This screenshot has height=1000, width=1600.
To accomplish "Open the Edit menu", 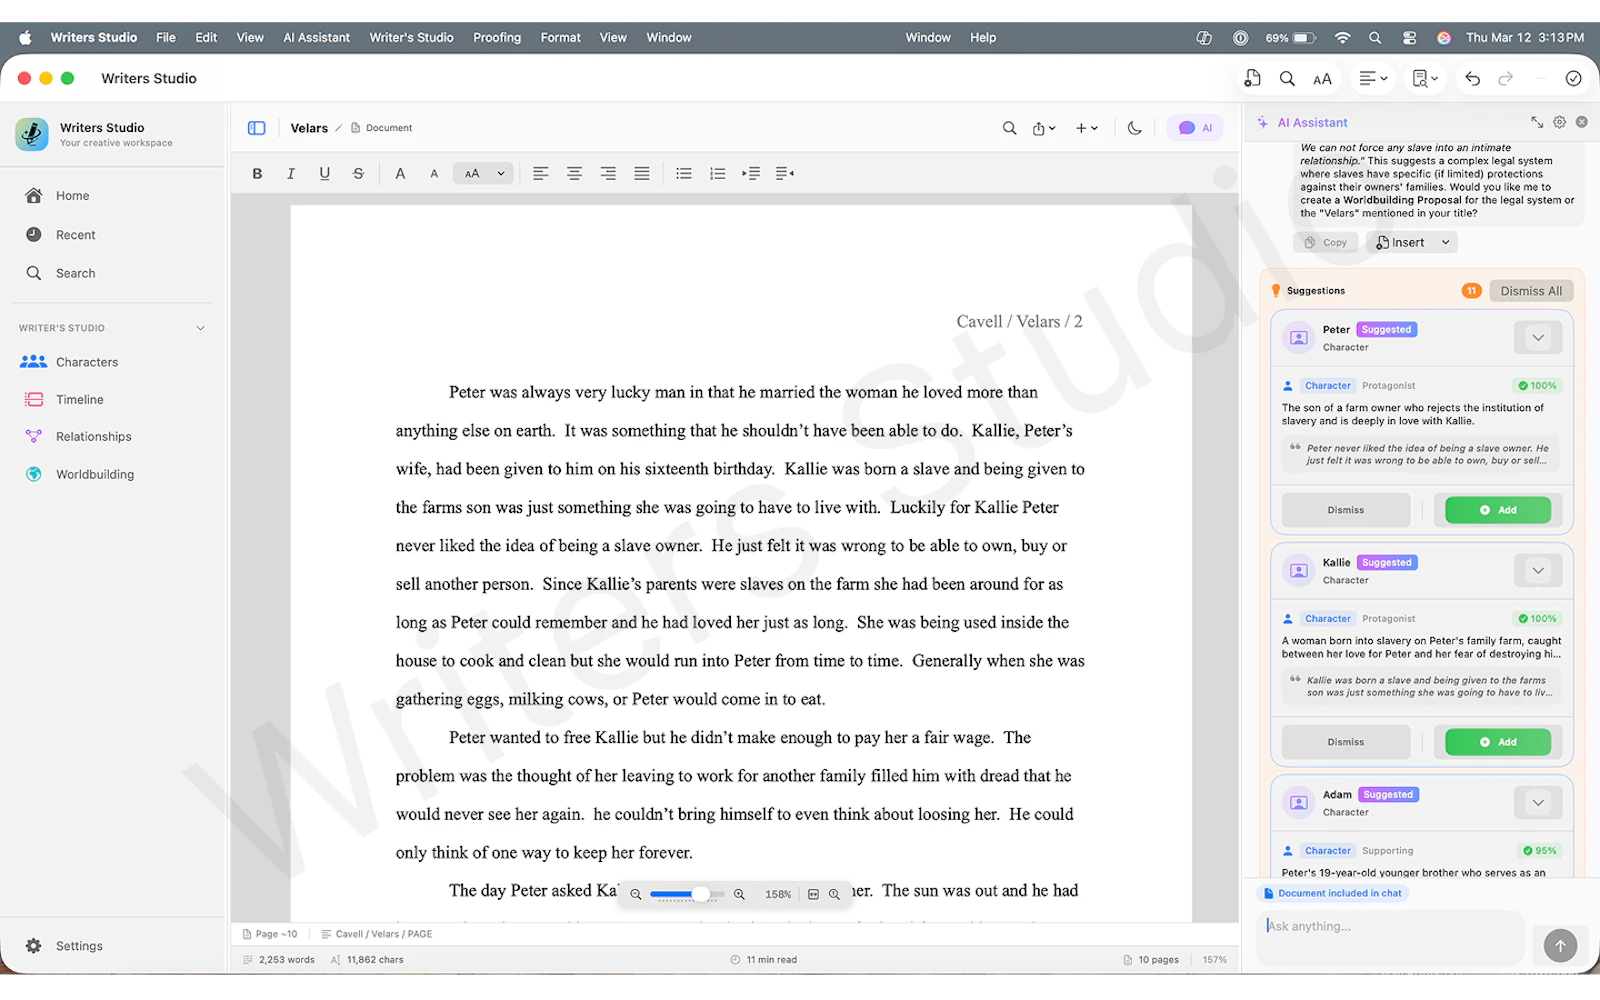I will point(206,38).
